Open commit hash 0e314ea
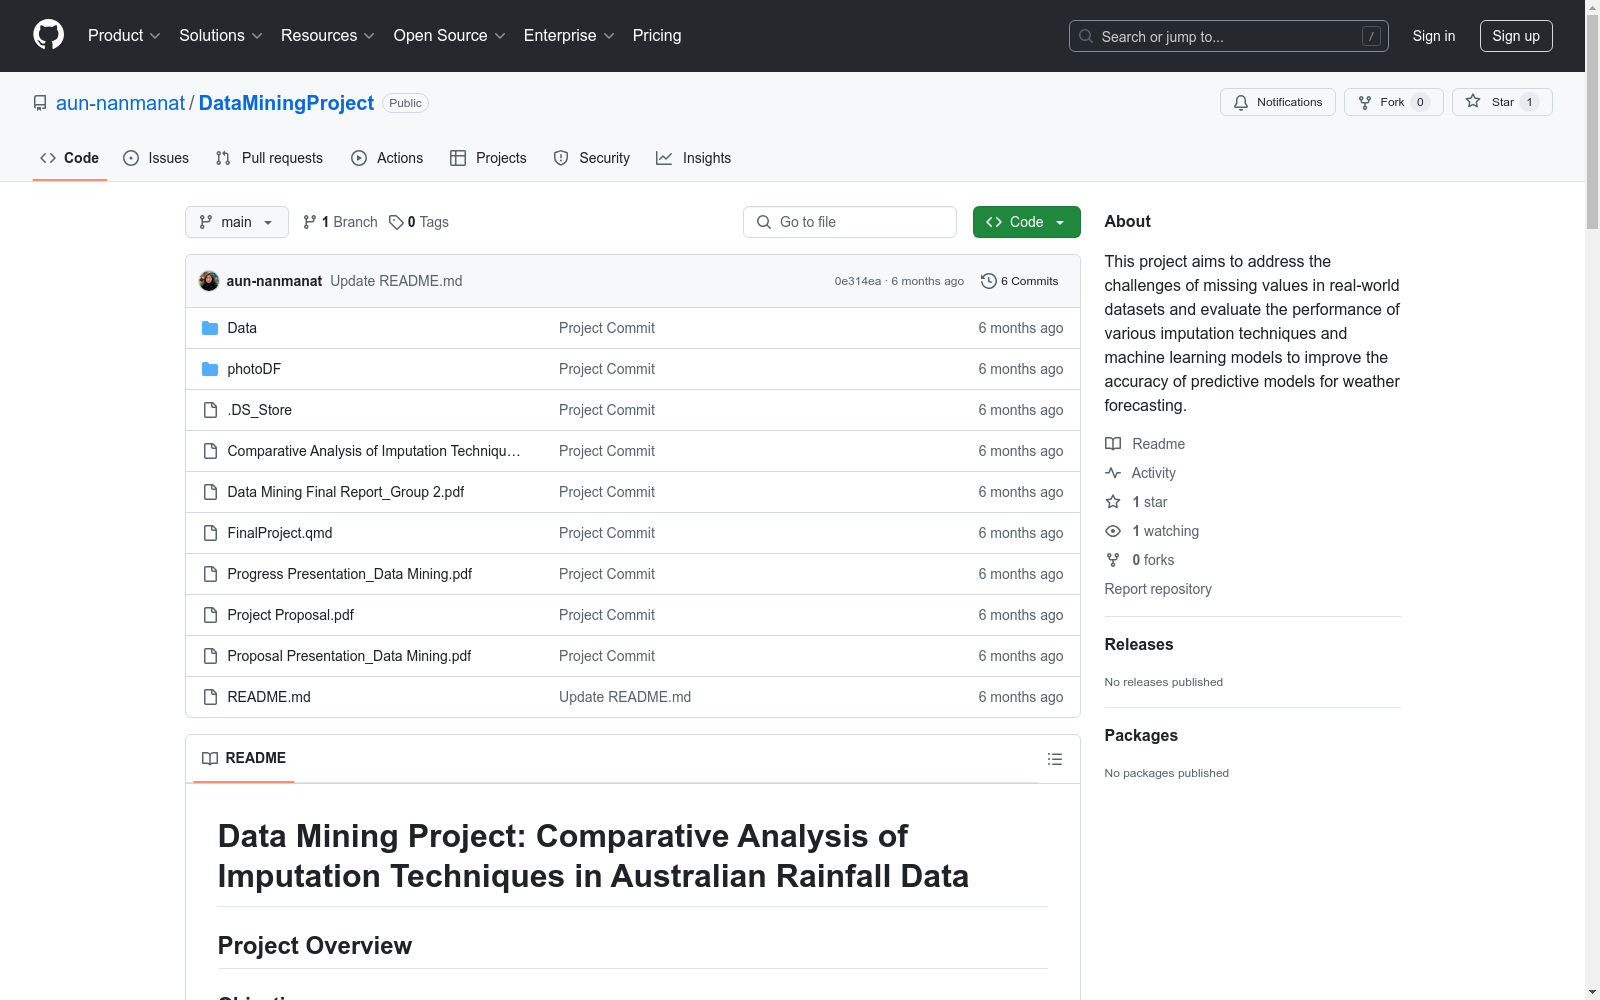 [858, 281]
